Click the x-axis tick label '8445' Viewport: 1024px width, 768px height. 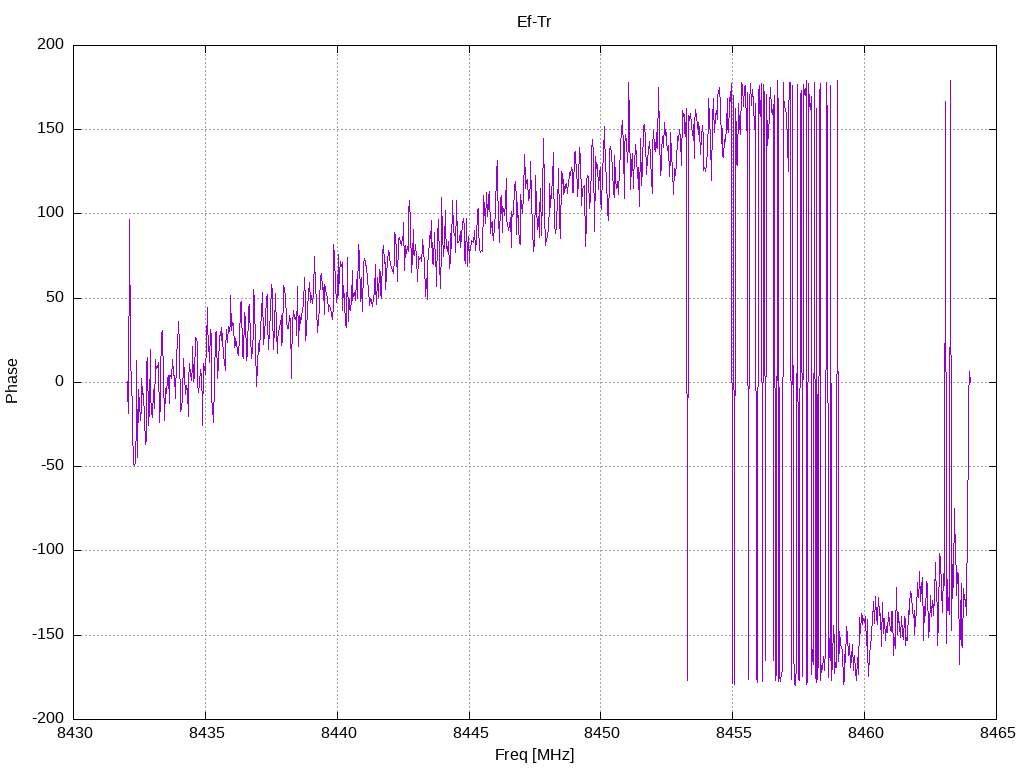pos(470,733)
